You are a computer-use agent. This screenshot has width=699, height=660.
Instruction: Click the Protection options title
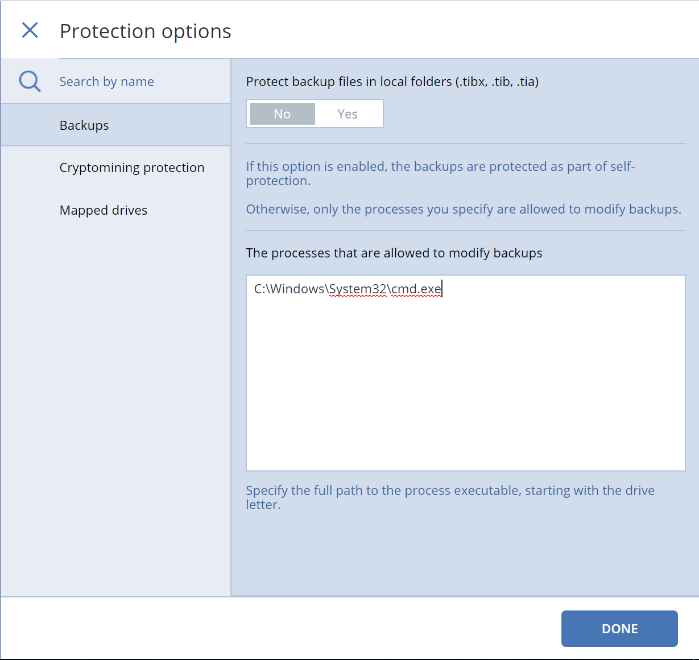[x=145, y=31]
